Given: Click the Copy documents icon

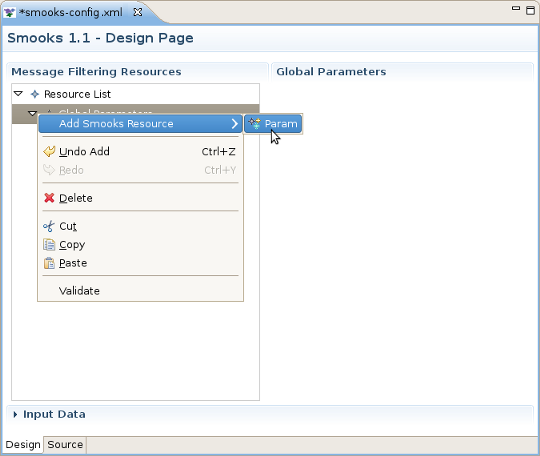Looking at the screenshot, I should point(49,245).
